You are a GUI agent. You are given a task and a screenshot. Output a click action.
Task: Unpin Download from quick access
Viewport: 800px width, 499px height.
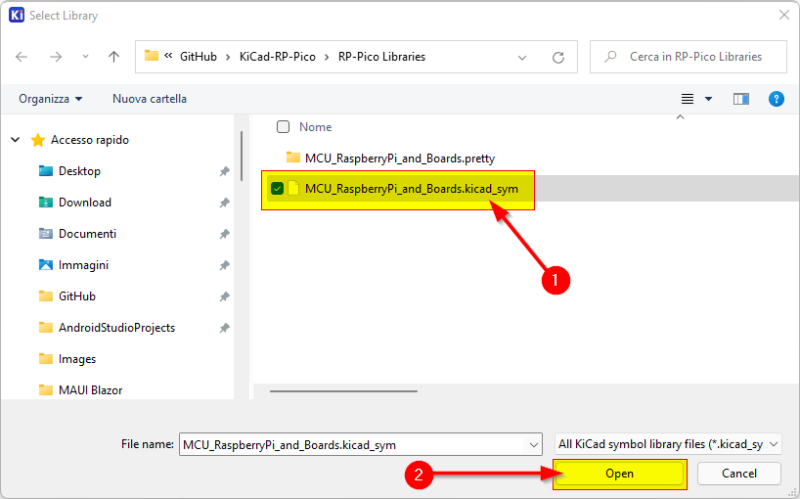point(224,203)
